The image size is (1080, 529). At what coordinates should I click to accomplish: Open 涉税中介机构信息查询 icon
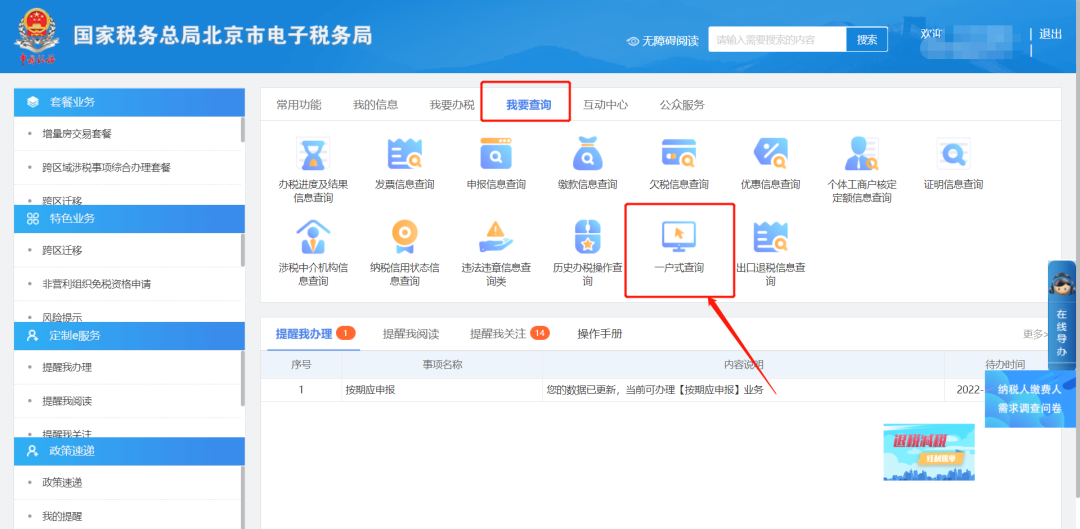313,237
